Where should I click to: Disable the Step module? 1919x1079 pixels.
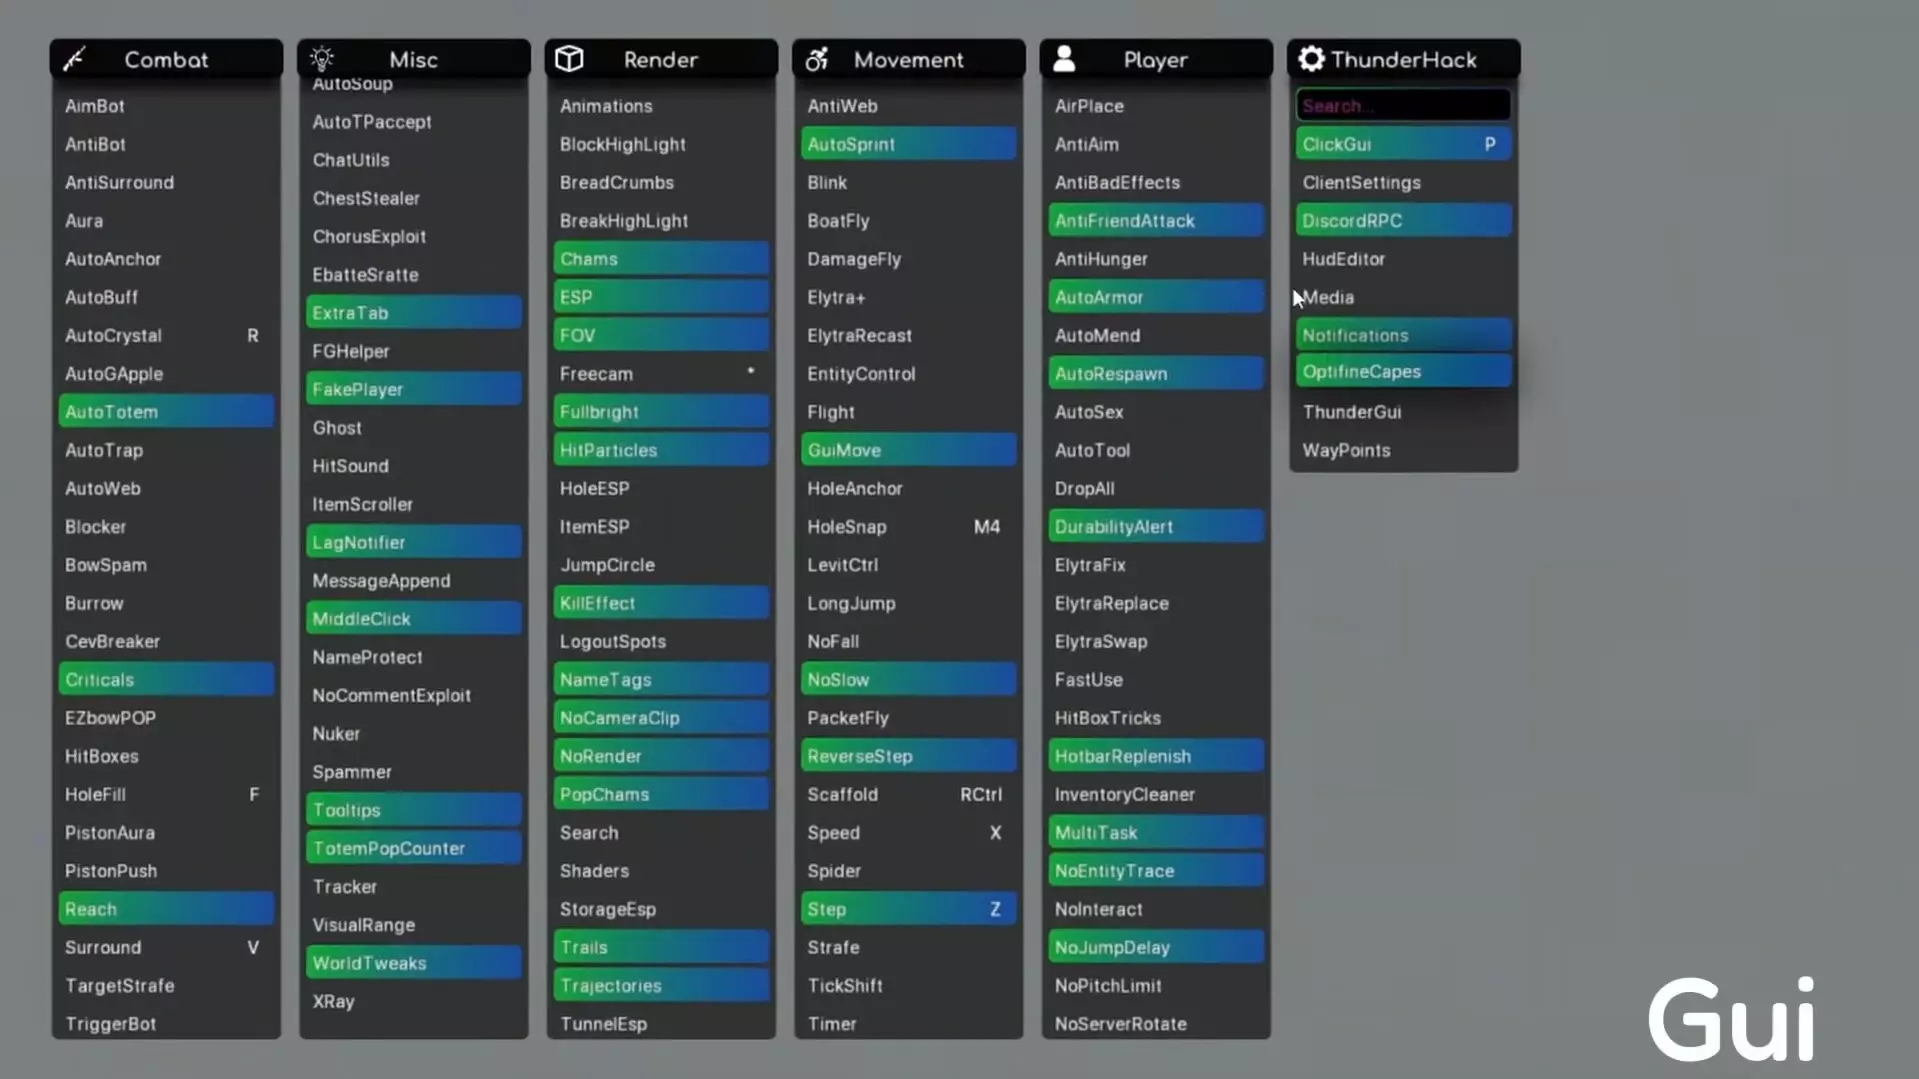[x=909, y=909]
